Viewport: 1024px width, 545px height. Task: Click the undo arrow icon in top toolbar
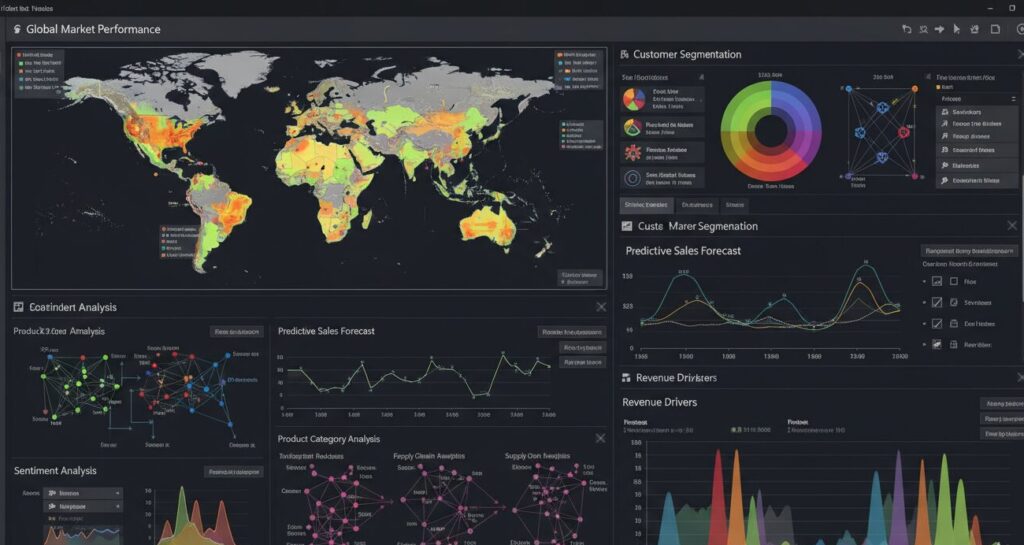click(907, 30)
